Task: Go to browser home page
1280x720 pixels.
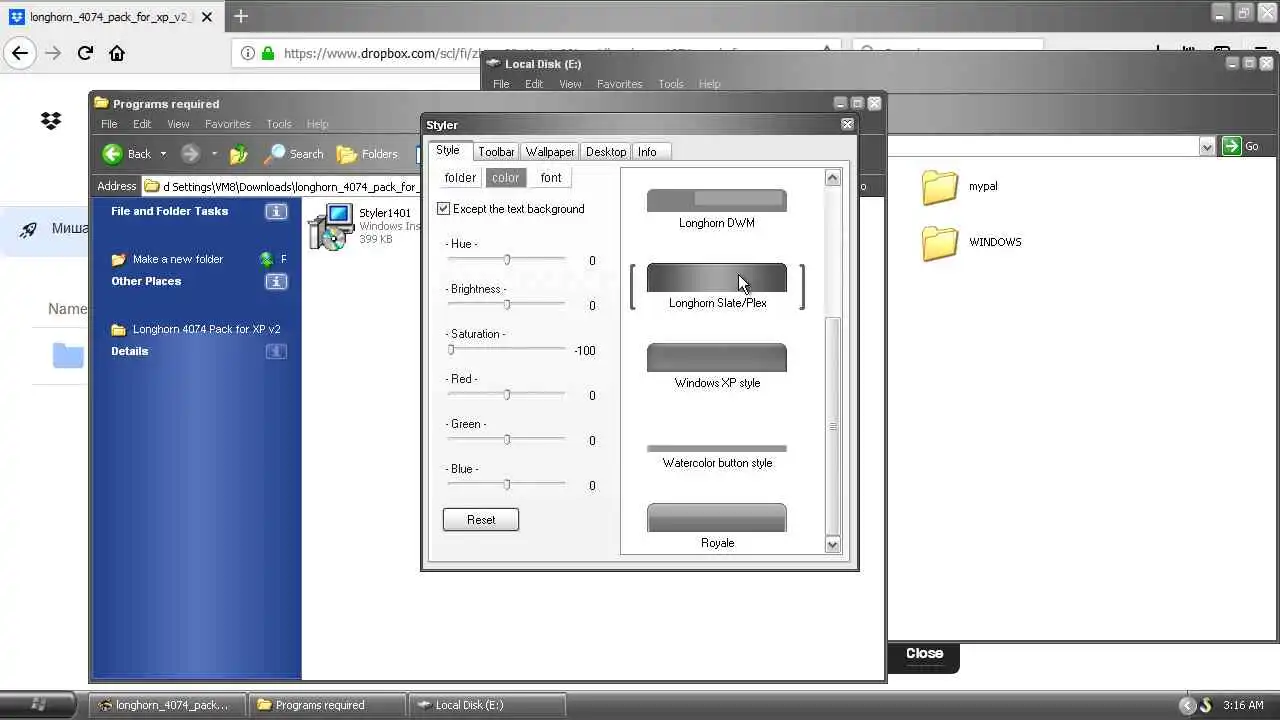Action: coord(117,53)
